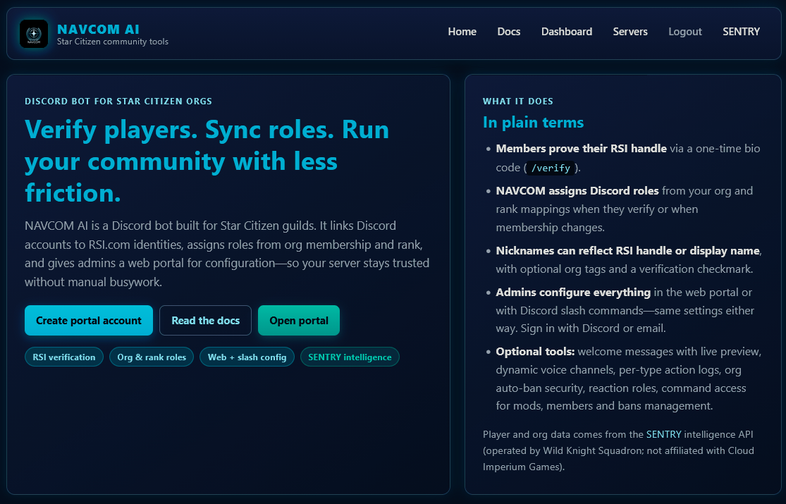Viewport: 786px width, 504px height.
Task: Open the SENTRY nav item in header
Action: [741, 32]
